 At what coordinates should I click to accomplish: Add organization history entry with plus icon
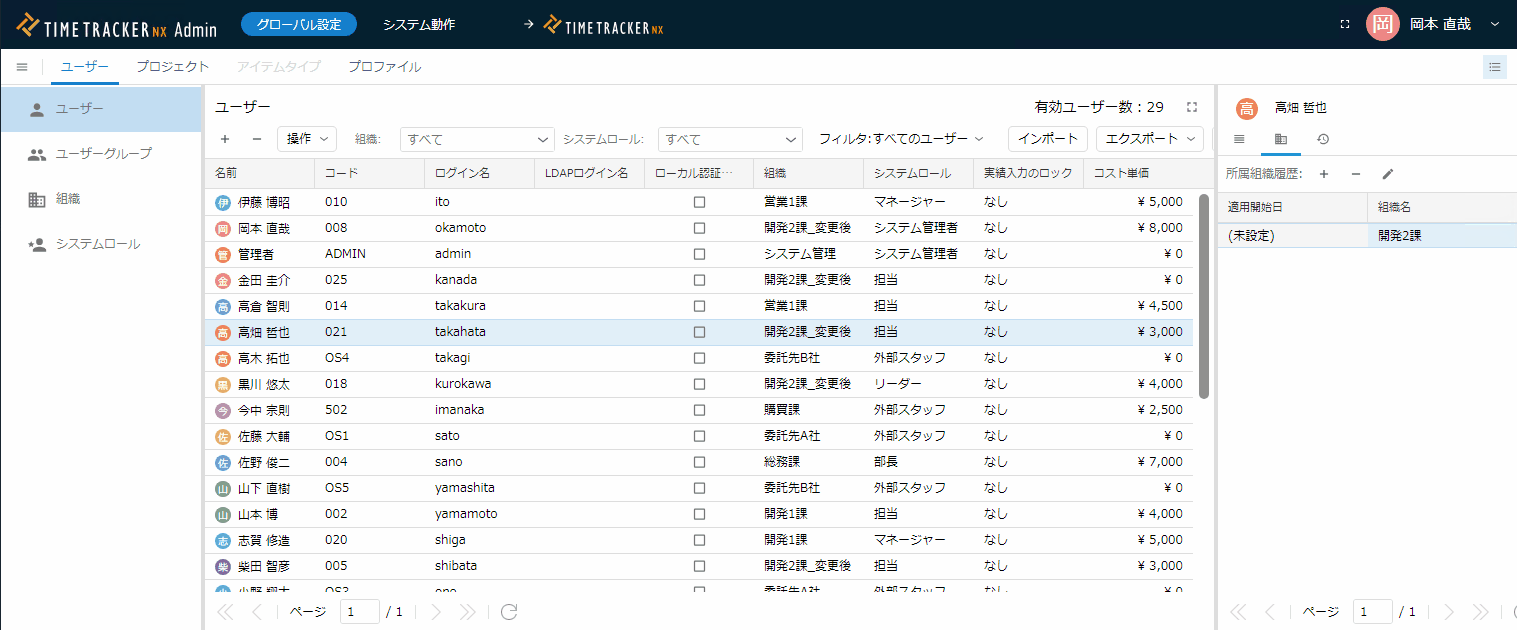[1323, 174]
